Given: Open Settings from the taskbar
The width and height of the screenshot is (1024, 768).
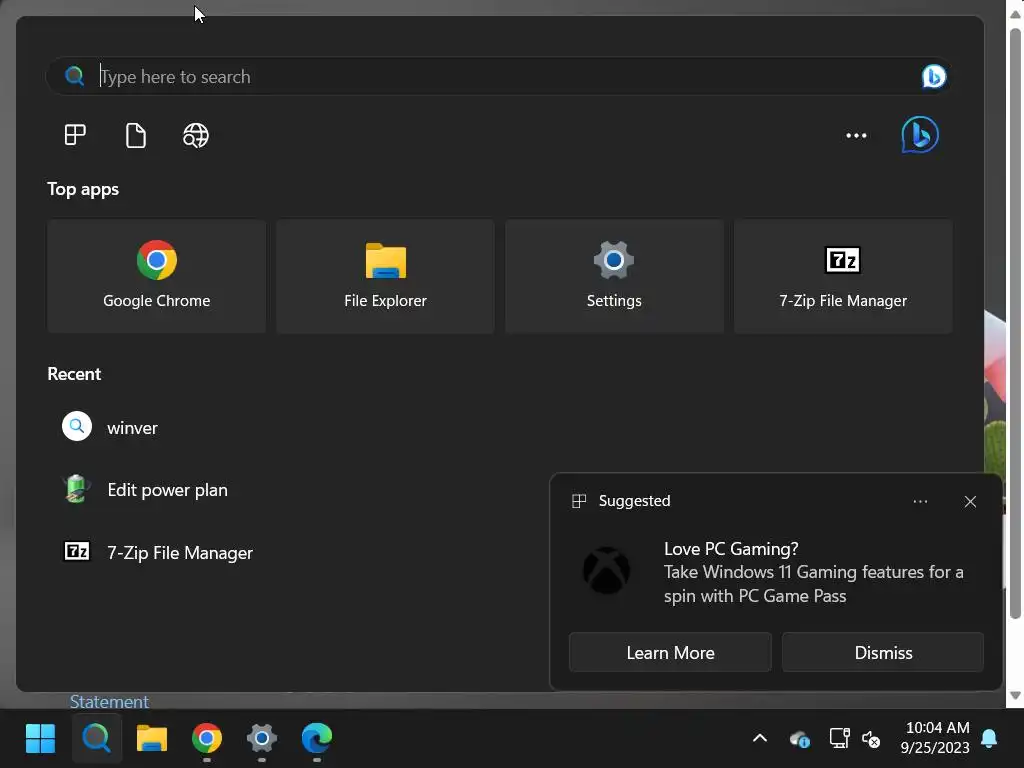Looking at the screenshot, I should click(262, 738).
